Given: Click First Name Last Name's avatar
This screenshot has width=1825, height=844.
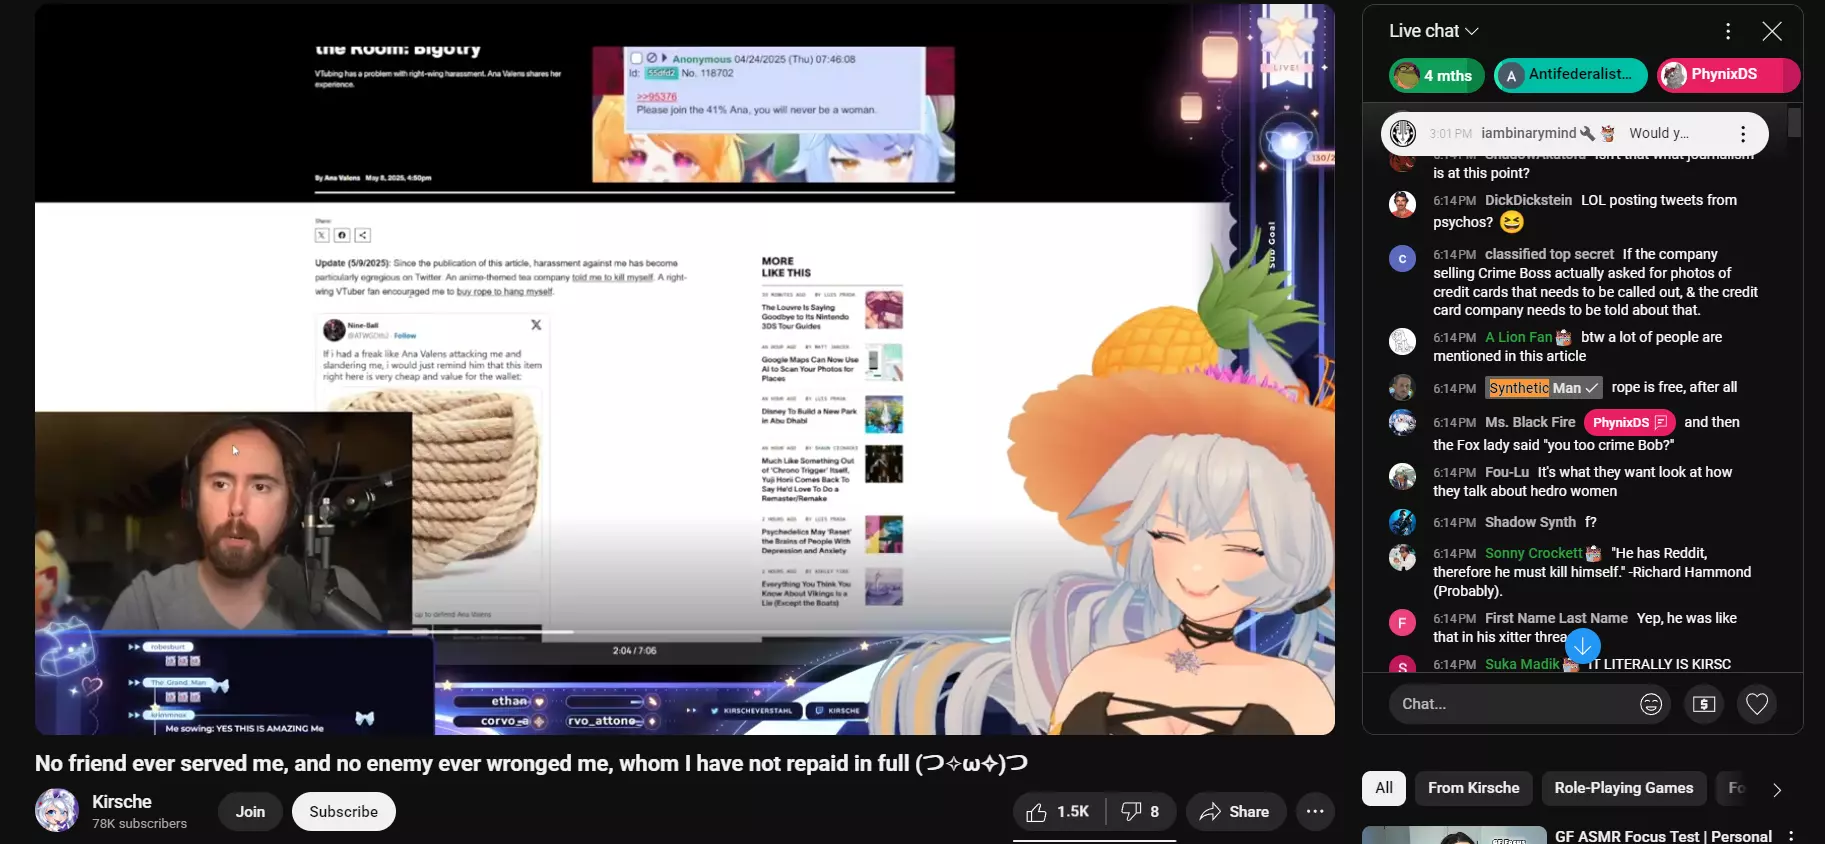Looking at the screenshot, I should tap(1402, 623).
